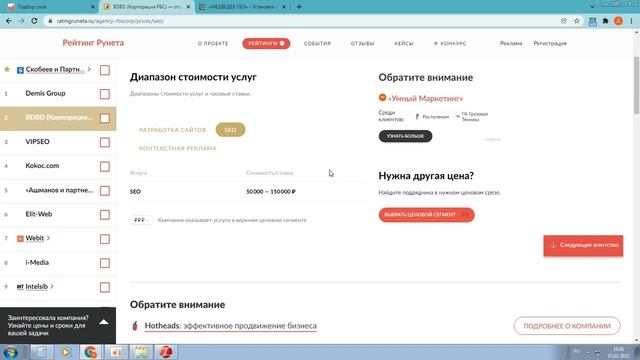The height and width of the screenshot is (360, 640).
Task: Click Подробнее о компании button
Action: click(567, 326)
